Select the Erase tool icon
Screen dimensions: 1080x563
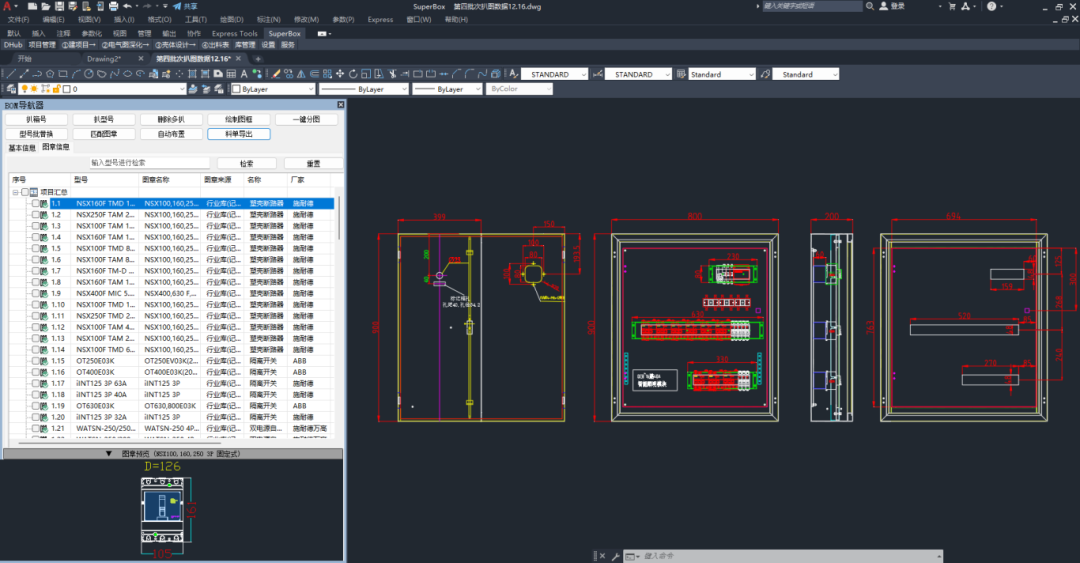(276, 74)
